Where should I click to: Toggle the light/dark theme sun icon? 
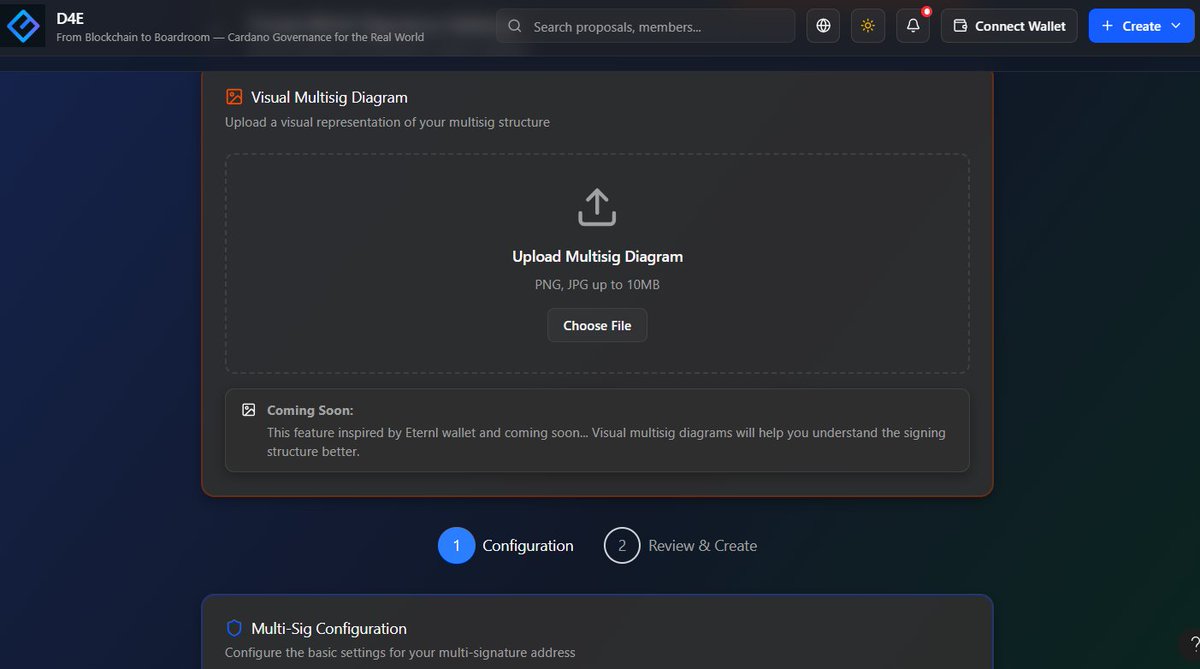click(x=867, y=25)
